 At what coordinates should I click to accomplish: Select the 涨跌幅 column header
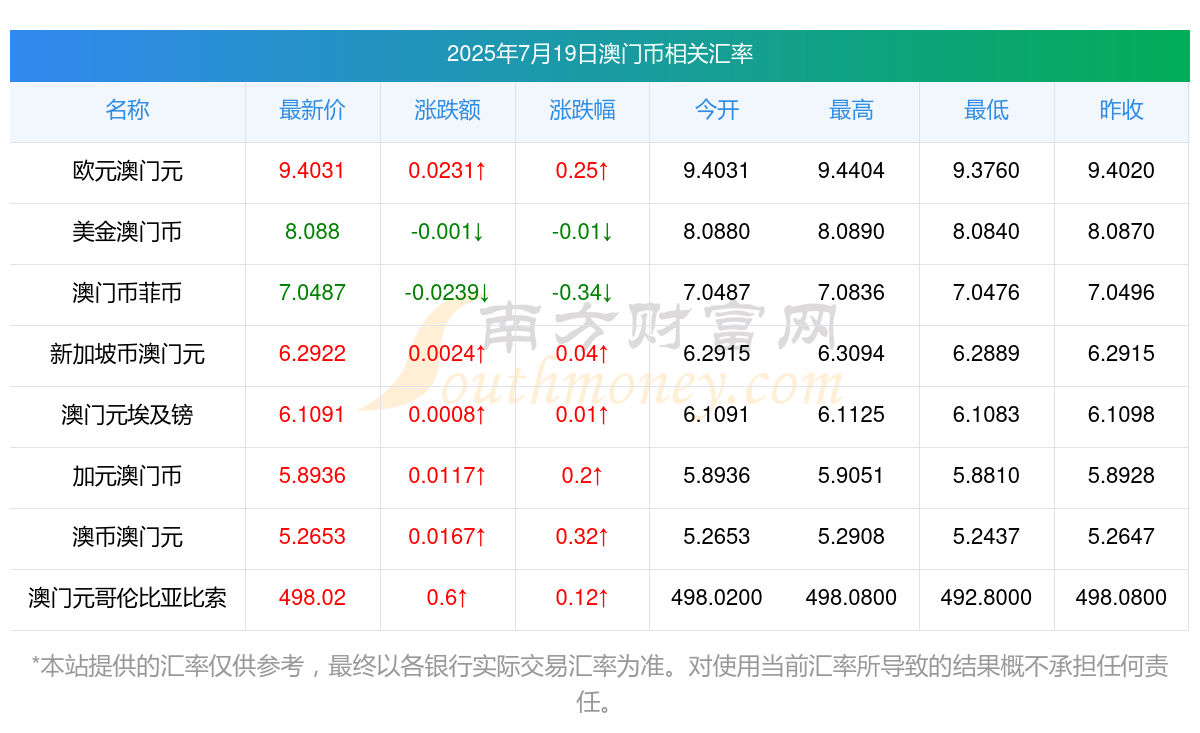click(x=583, y=110)
